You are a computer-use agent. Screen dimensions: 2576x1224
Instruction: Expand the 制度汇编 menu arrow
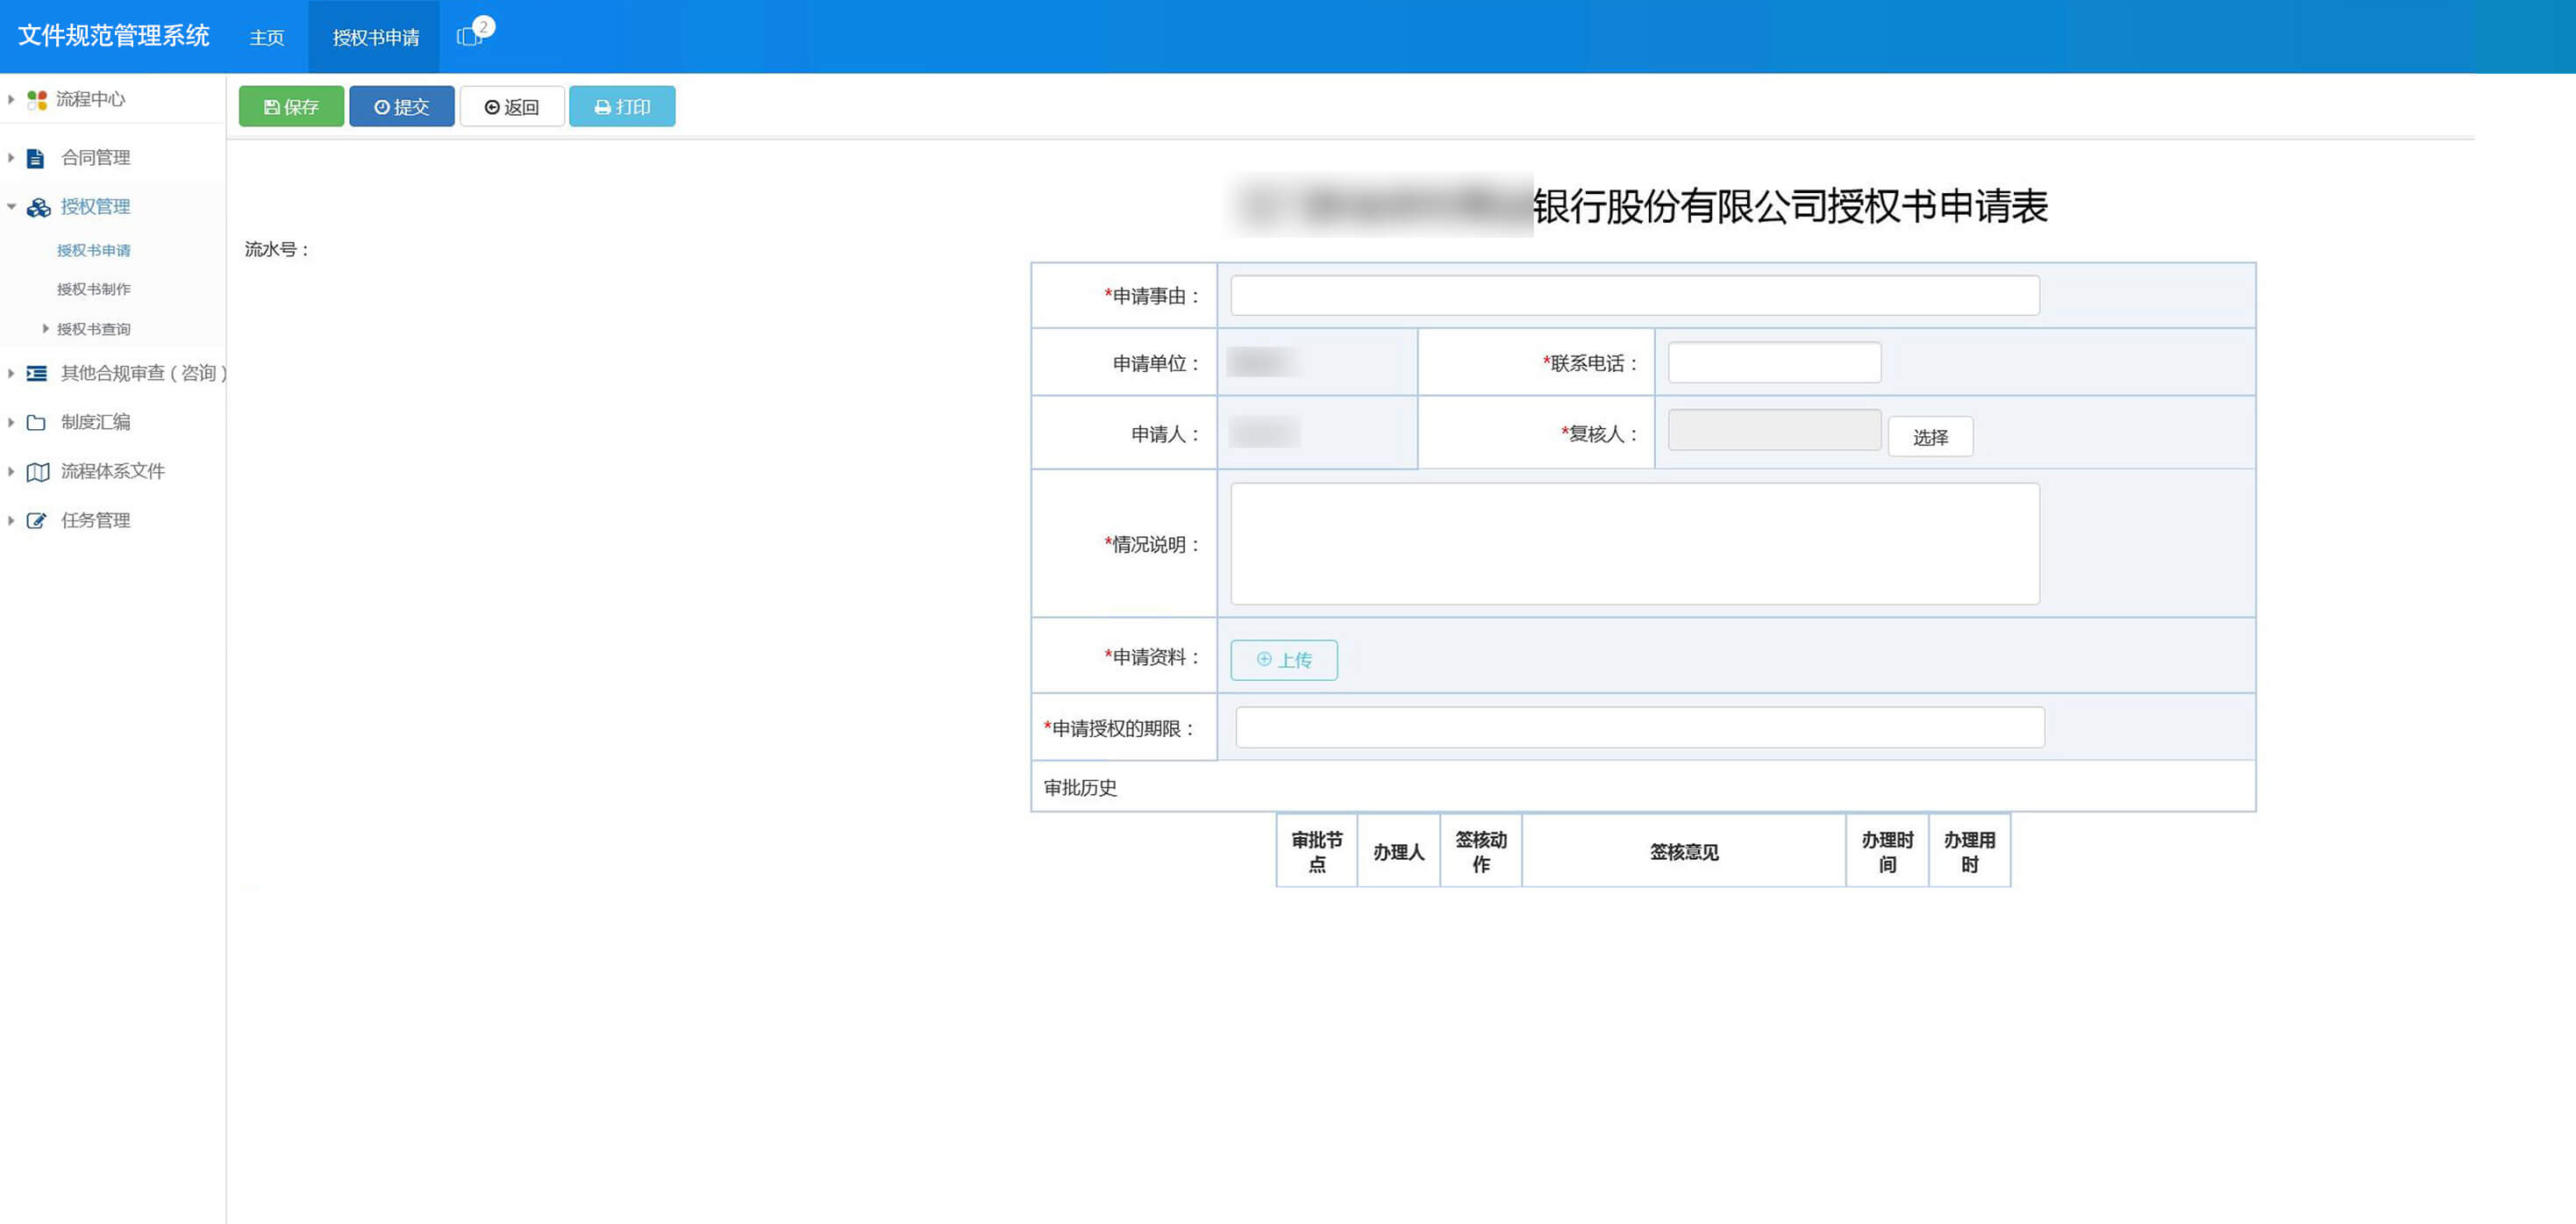click(11, 422)
